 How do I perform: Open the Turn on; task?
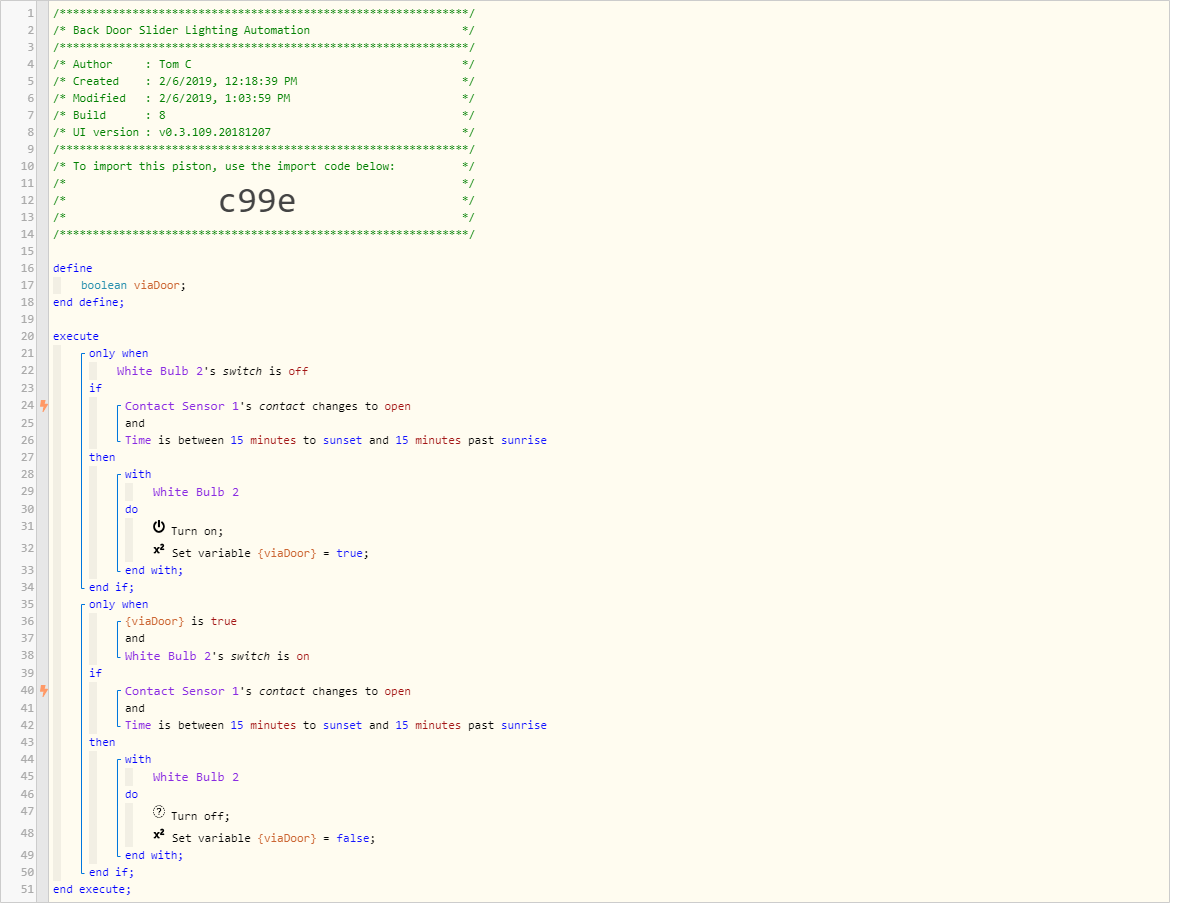pos(197,531)
